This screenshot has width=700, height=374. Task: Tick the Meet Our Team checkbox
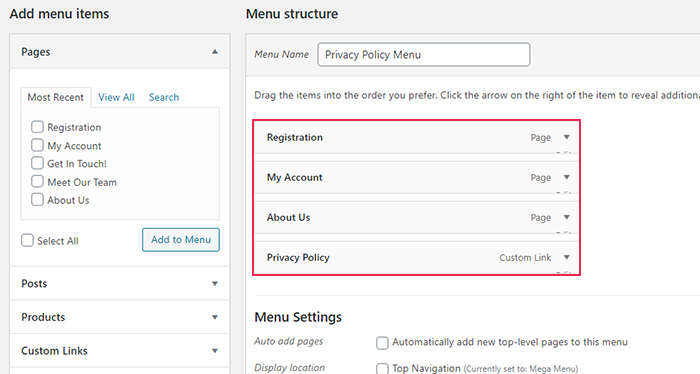[x=38, y=181]
